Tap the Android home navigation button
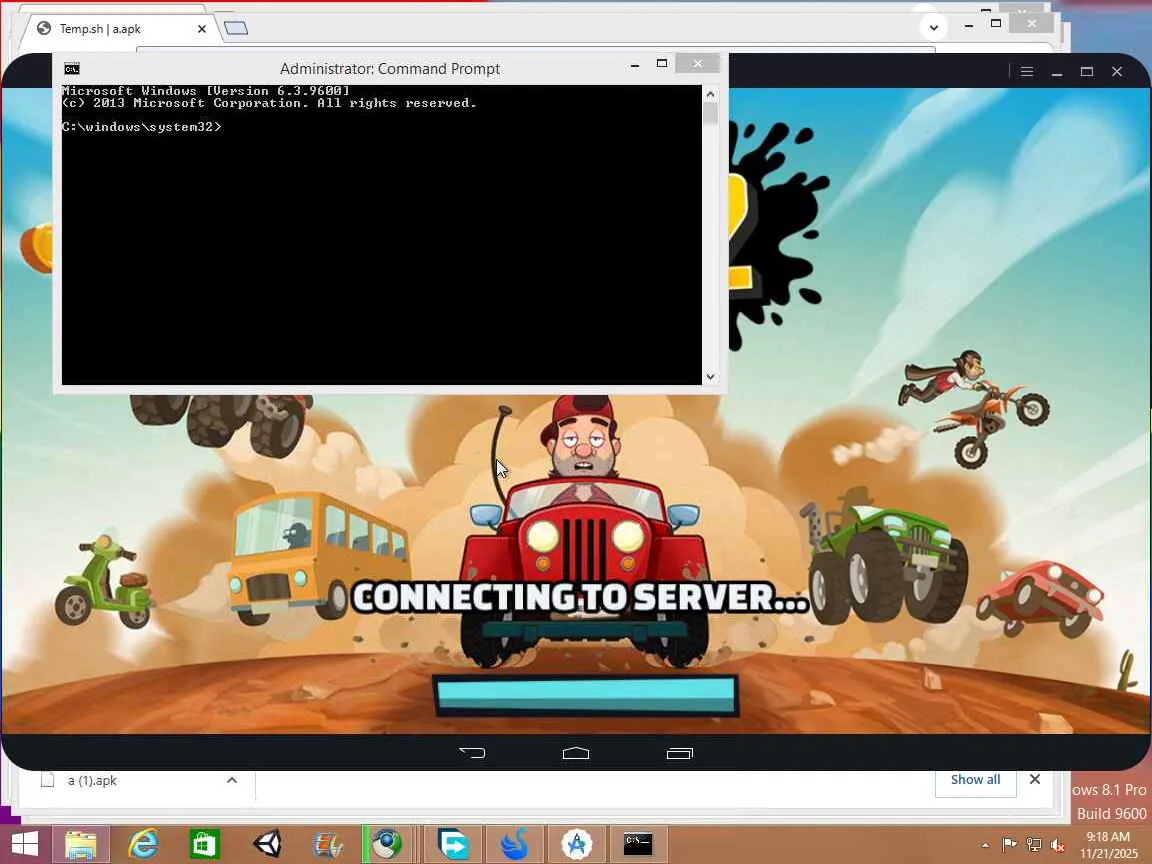This screenshot has height=864, width=1152. click(x=575, y=753)
